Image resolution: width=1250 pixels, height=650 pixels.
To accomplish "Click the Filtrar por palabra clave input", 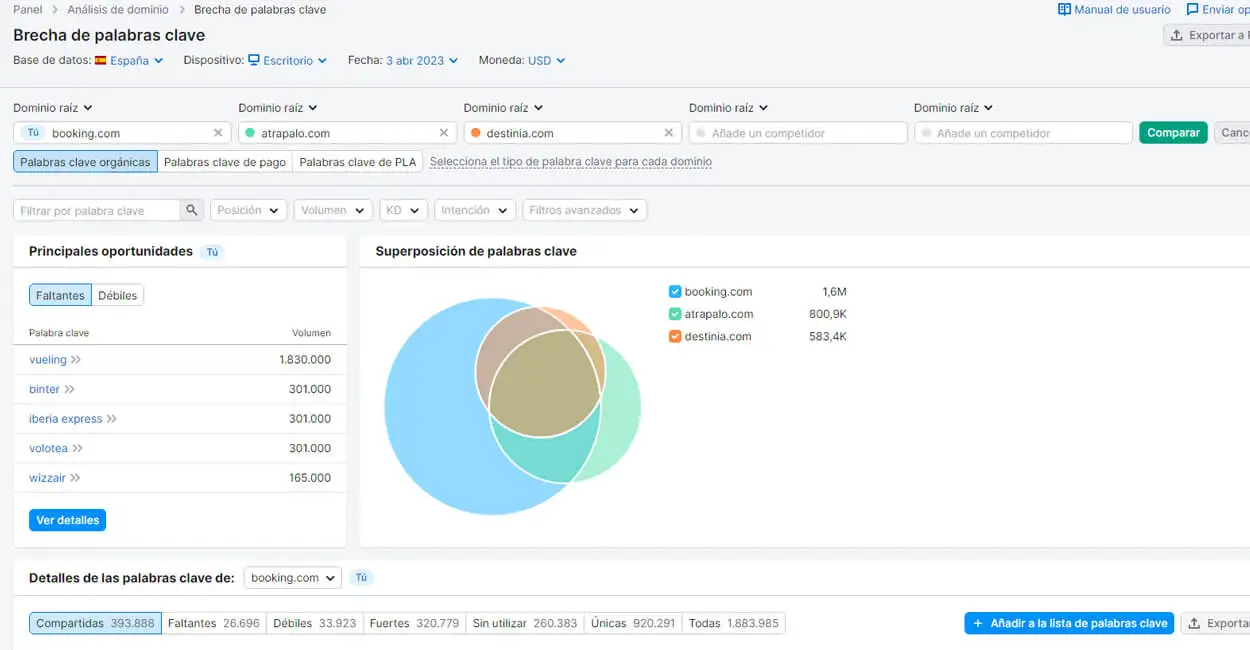I will tap(98, 210).
